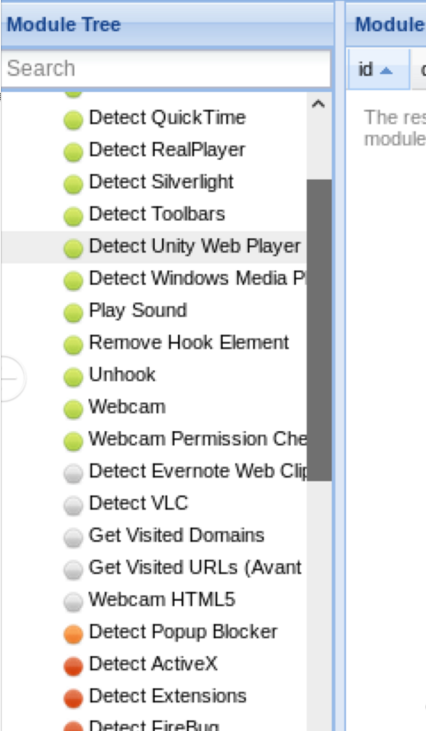
Task: Click red icon beside Detect ActiveX
Action: 73,667
